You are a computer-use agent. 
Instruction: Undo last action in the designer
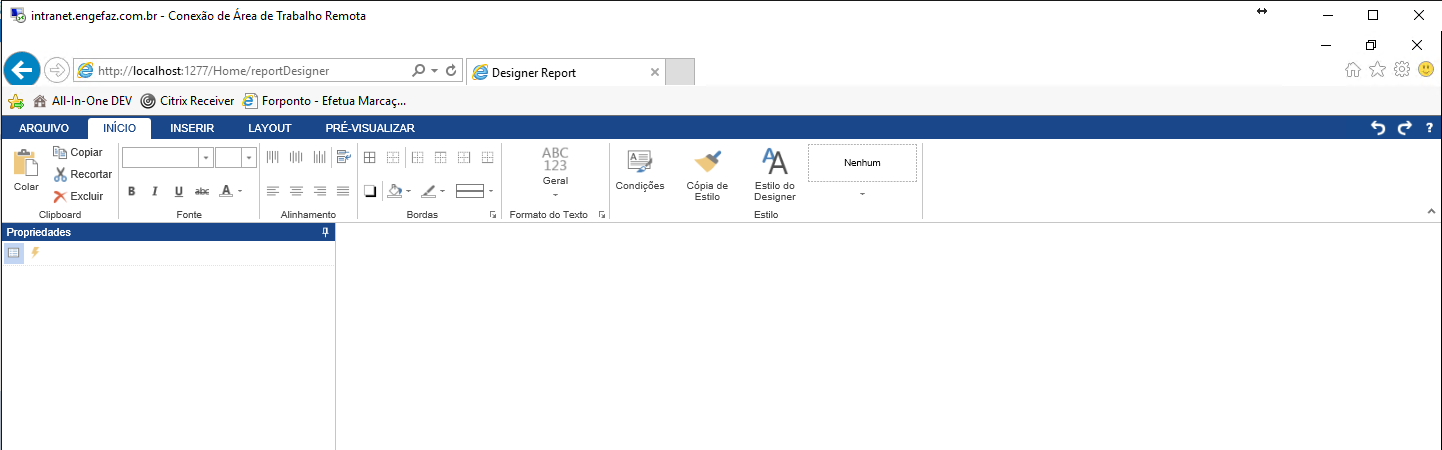pos(1378,128)
